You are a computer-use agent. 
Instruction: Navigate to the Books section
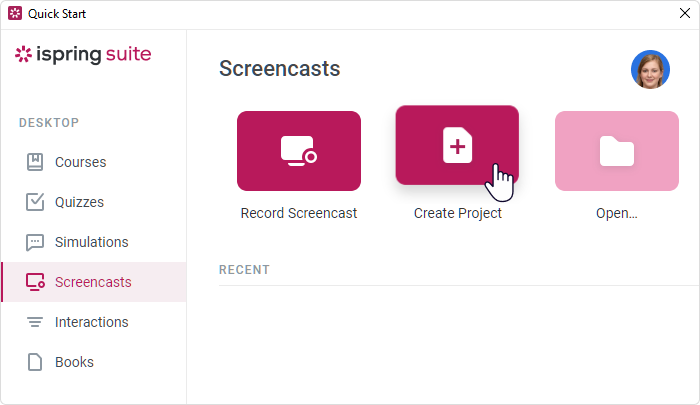[x=74, y=362]
